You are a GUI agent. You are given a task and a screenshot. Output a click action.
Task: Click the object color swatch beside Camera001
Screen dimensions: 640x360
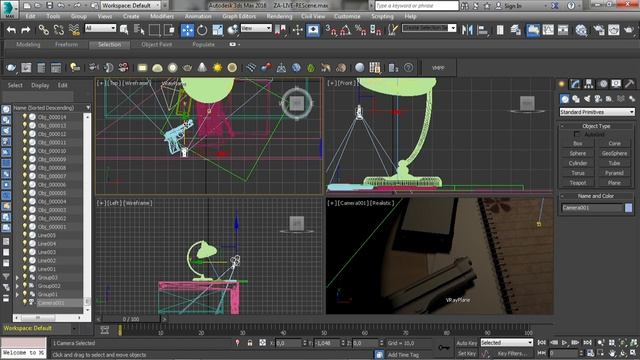(x=629, y=208)
